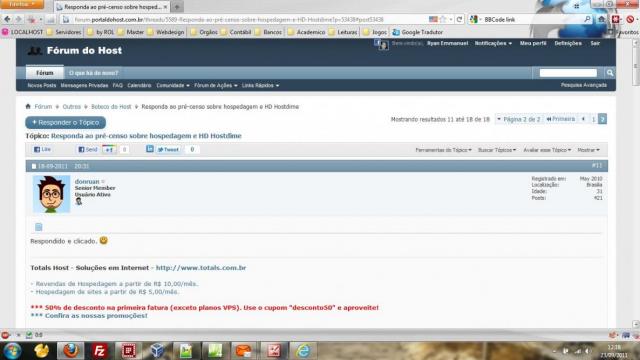Image resolution: width=640 pixels, height=360 pixels.
Task: Click the Tweet share button
Action: [x=168, y=150]
